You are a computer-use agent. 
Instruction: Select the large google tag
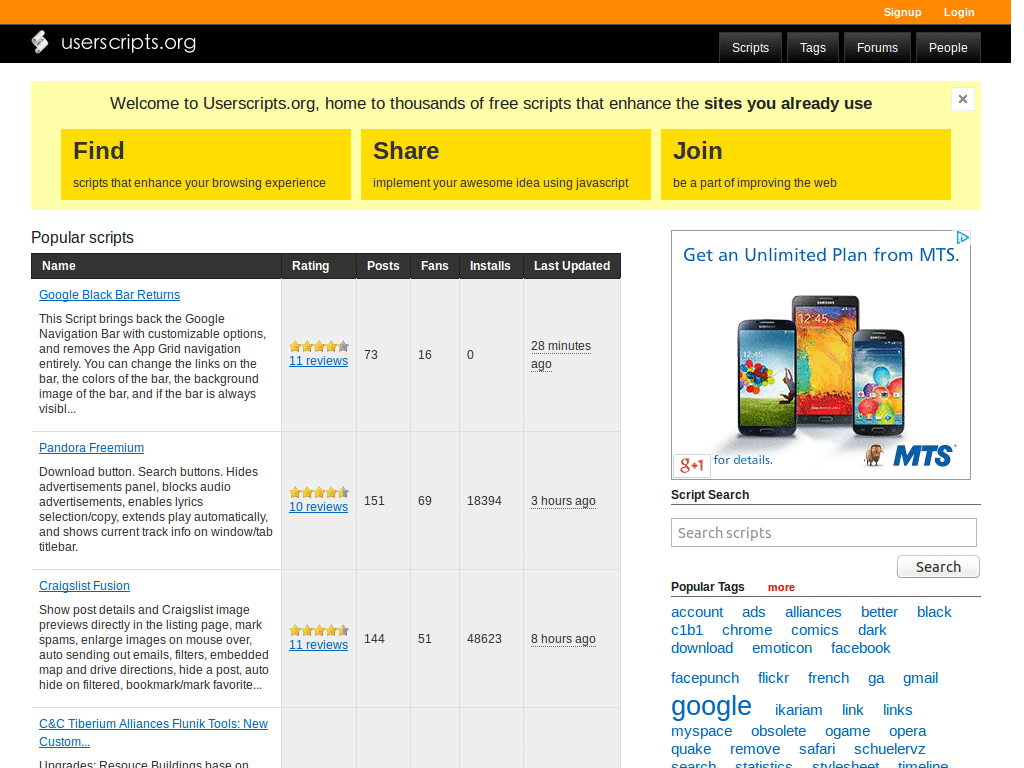pyautogui.click(x=711, y=706)
